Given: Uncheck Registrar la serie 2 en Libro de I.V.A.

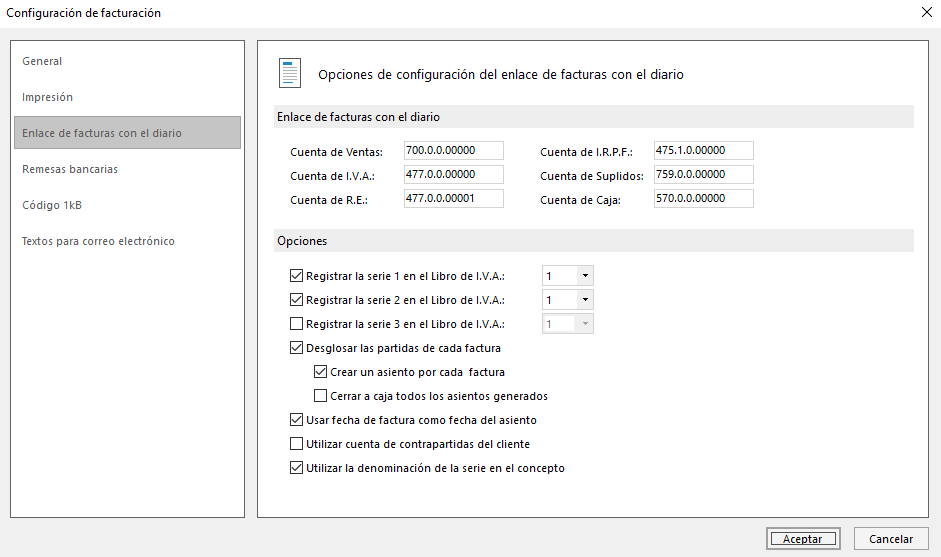Looking at the screenshot, I should pos(296,300).
